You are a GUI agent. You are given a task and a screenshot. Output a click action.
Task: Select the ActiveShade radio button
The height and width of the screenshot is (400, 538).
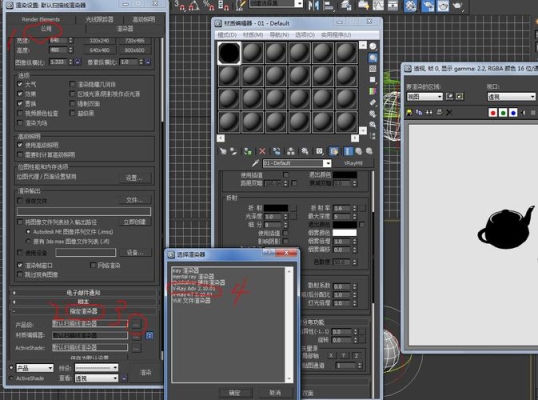11,378
